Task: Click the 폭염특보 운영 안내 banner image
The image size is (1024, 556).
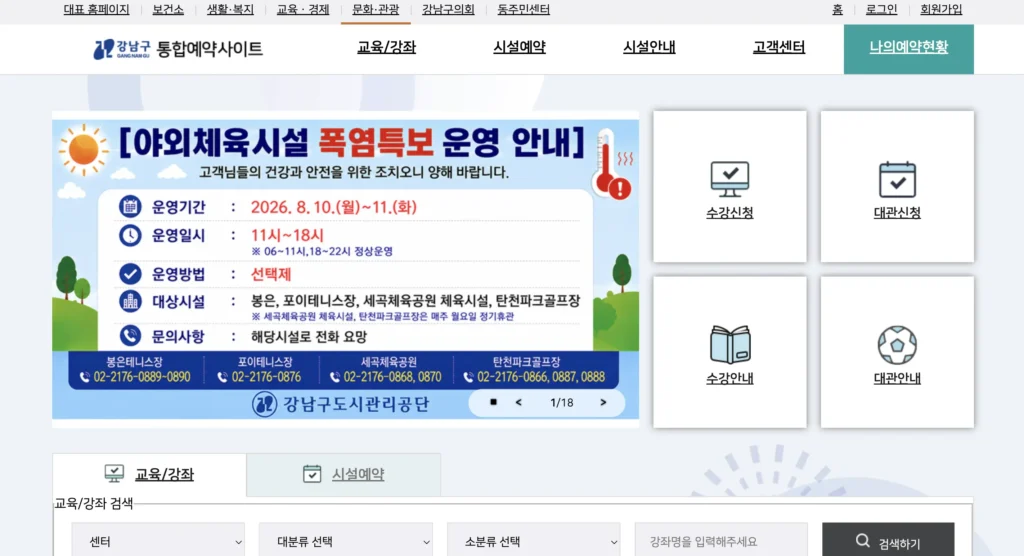Action: coord(345,269)
